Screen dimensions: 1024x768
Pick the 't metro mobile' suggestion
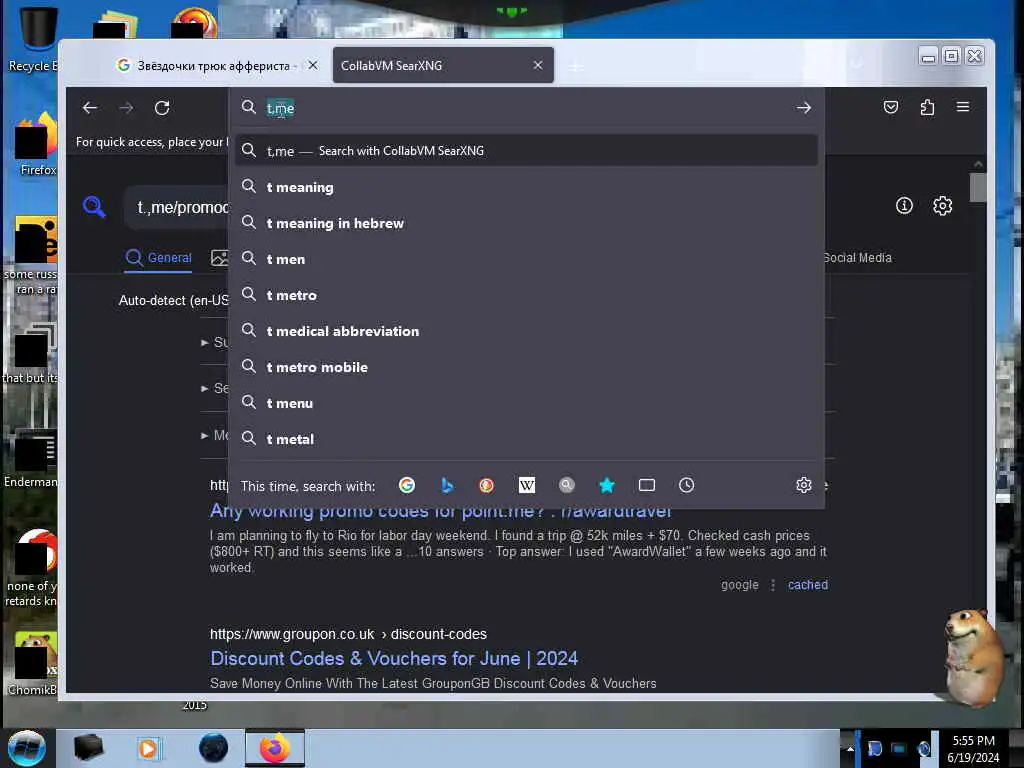coord(526,367)
